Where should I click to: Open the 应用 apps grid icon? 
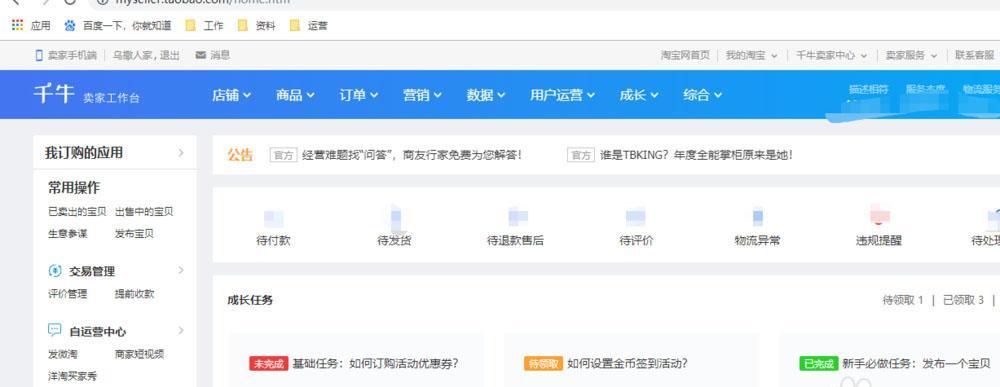pyautogui.click(x=17, y=26)
